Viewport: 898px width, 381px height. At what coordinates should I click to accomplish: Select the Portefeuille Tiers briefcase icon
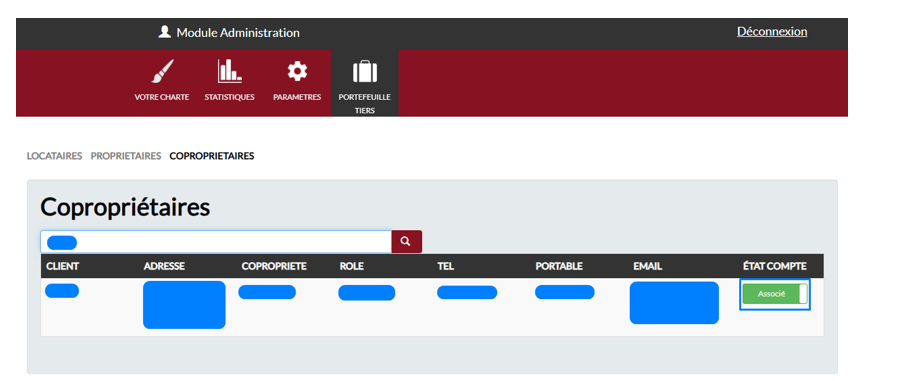click(364, 72)
